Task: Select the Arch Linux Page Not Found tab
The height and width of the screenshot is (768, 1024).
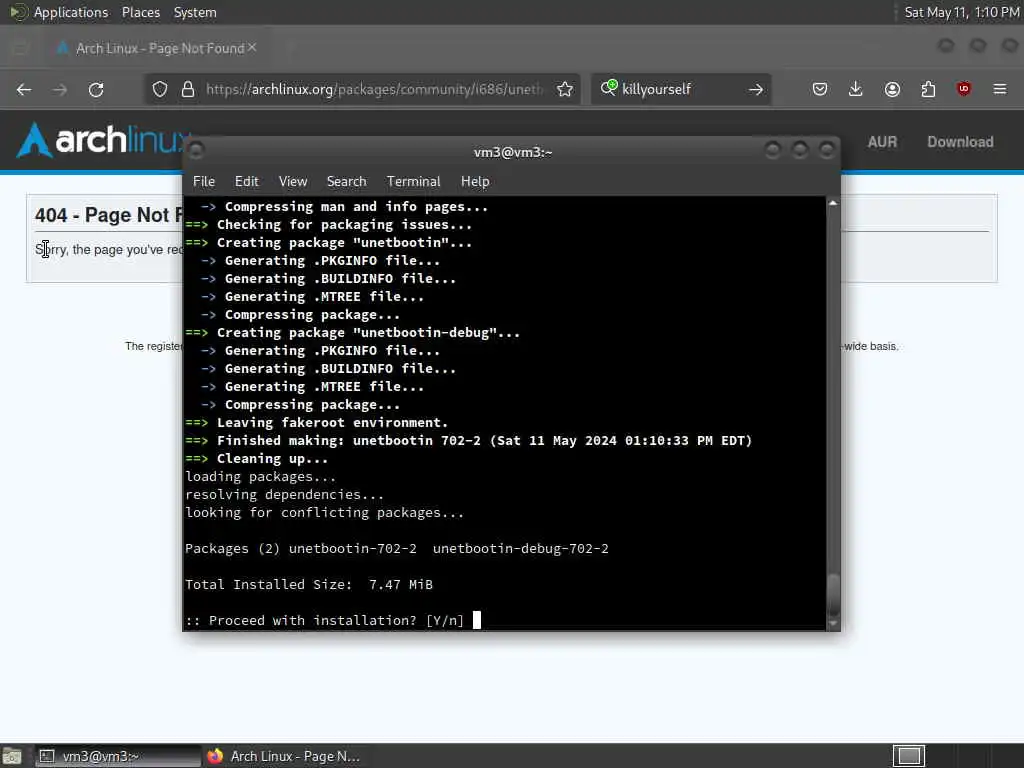Action: coord(157,48)
